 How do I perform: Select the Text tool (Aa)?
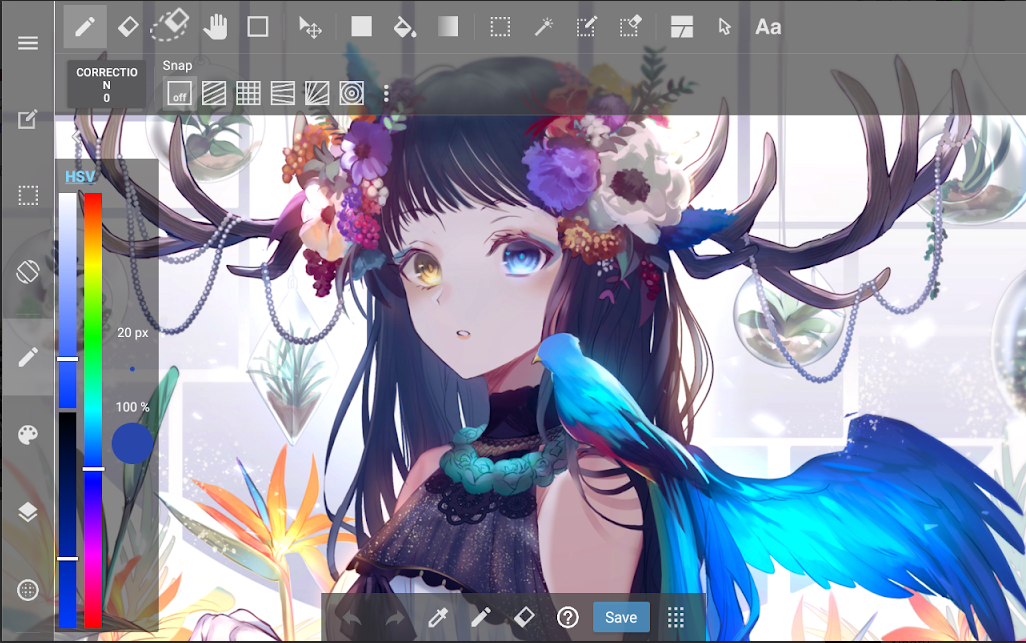(768, 27)
